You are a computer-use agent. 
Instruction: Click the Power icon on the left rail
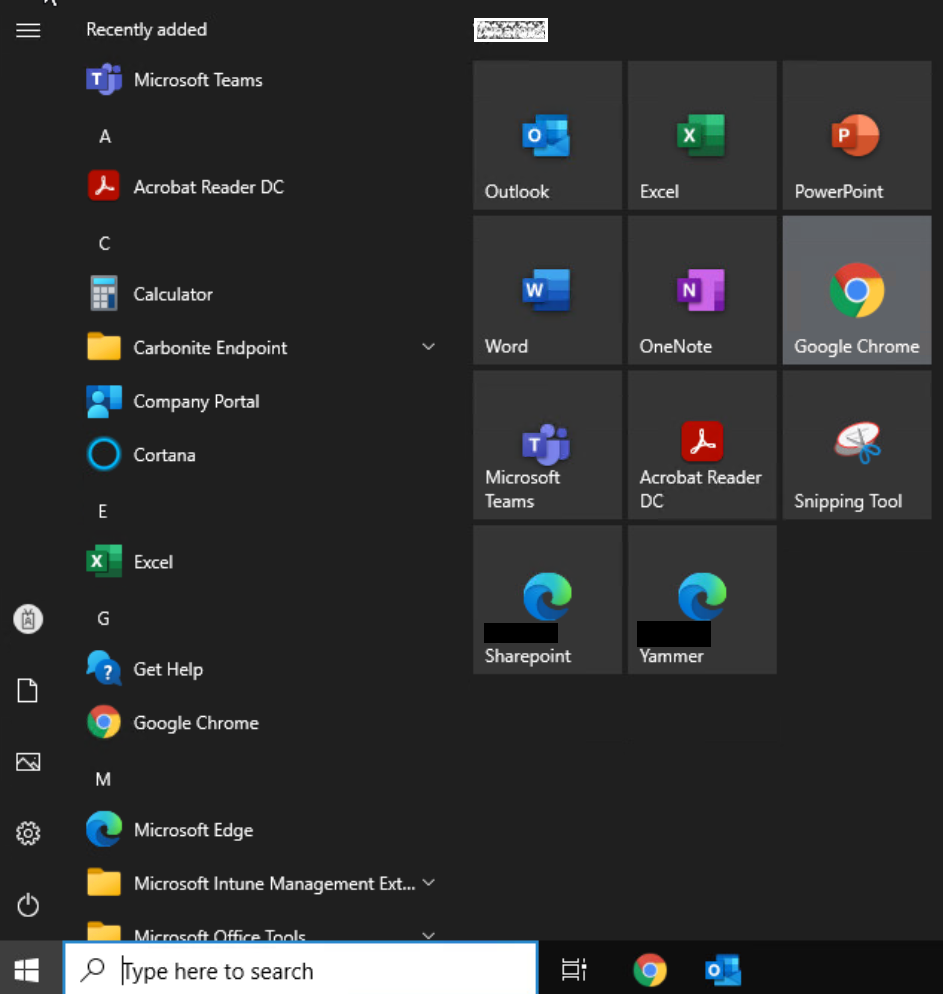coord(27,905)
